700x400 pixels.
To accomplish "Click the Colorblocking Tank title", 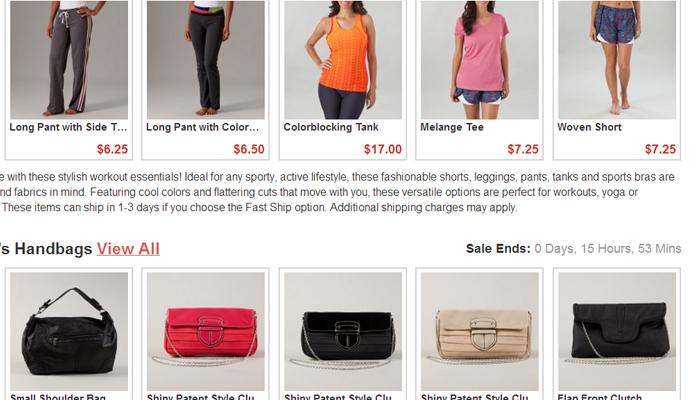I will pyautogui.click(x=331, y=127).
